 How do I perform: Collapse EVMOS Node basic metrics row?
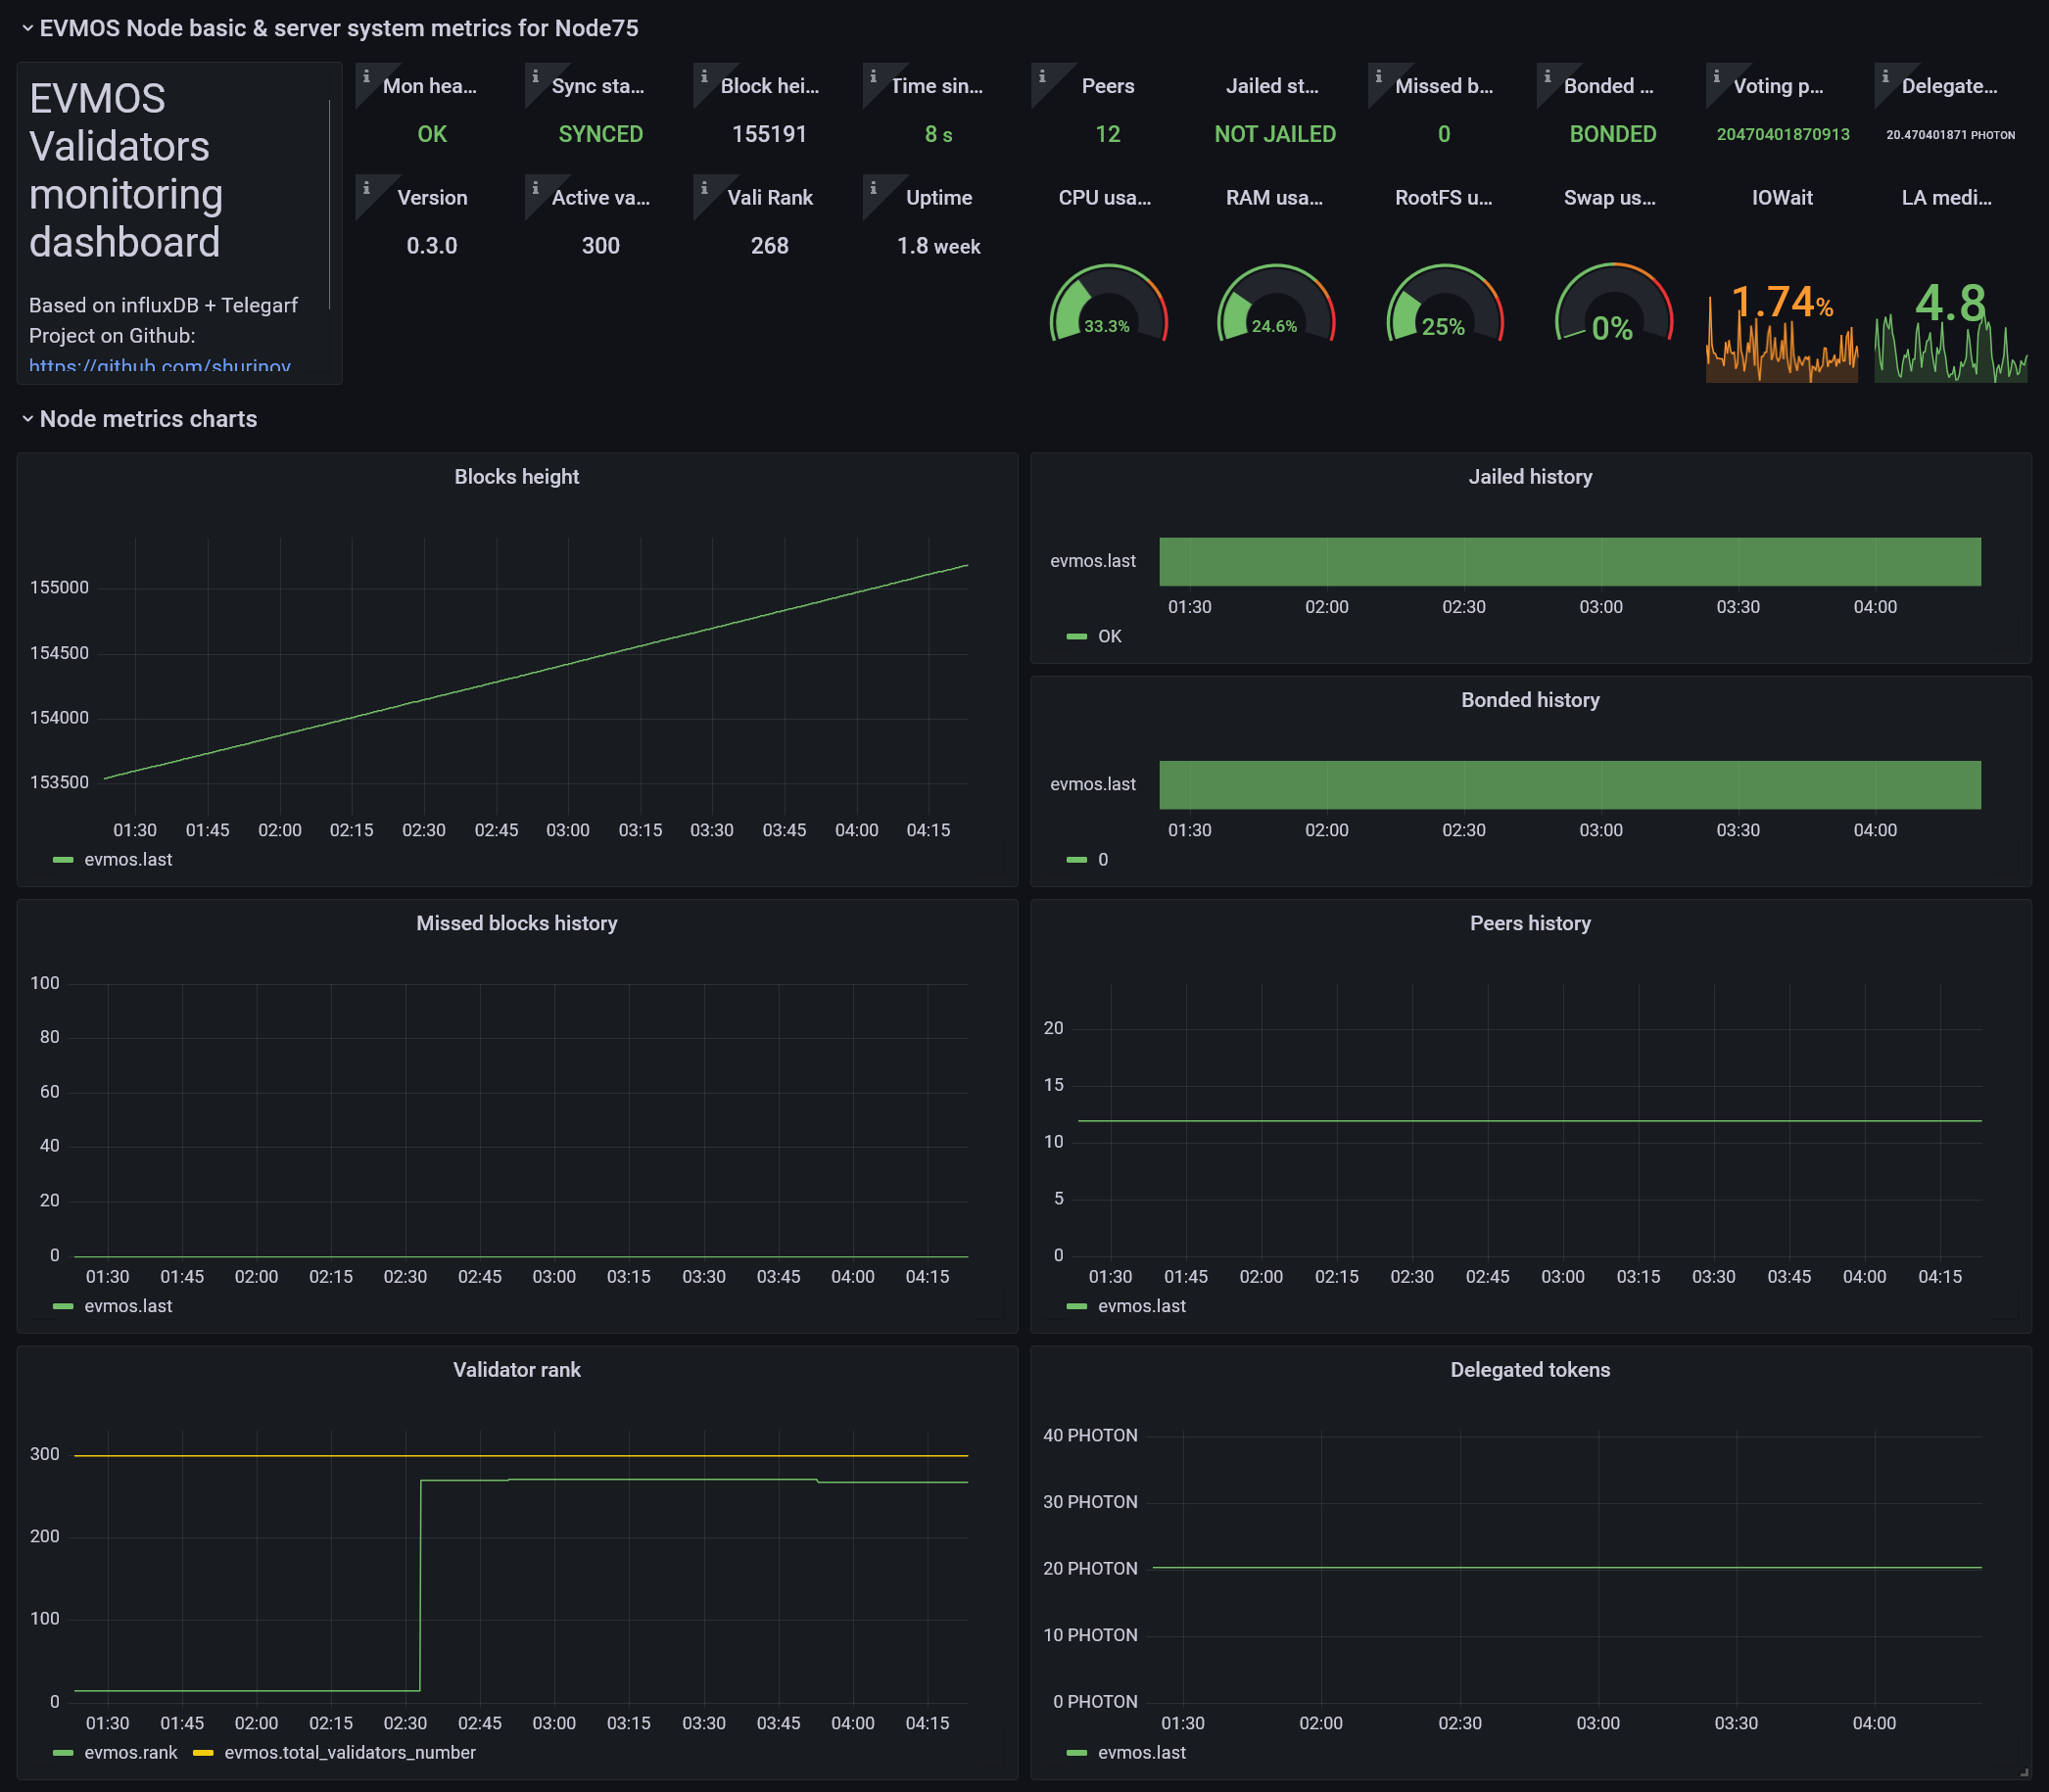(338, 28)
